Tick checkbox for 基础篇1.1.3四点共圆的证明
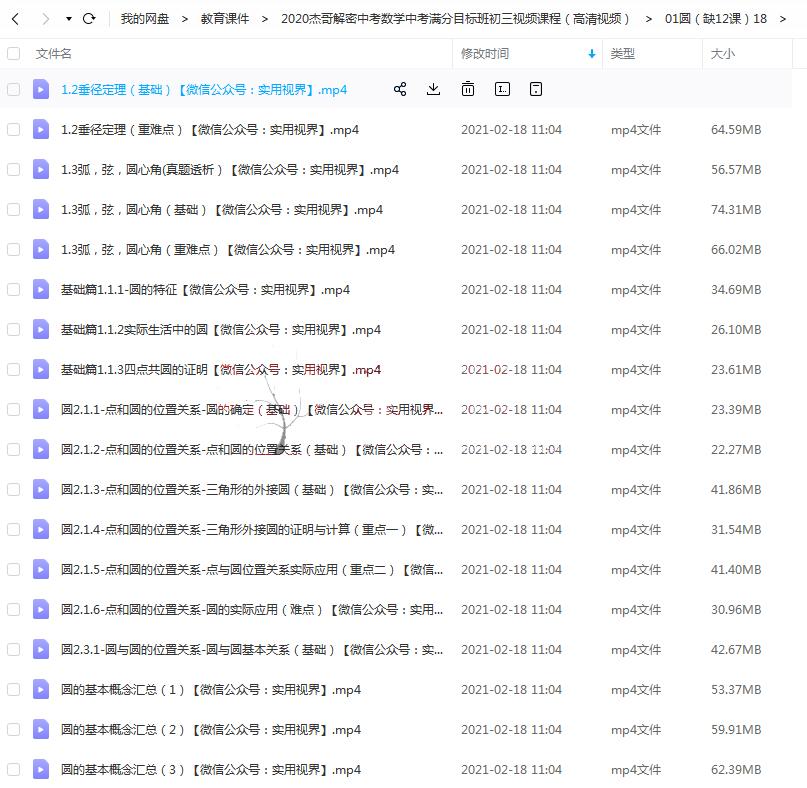The height and width of the screenshot is (788, 807). tap(13, 370)
